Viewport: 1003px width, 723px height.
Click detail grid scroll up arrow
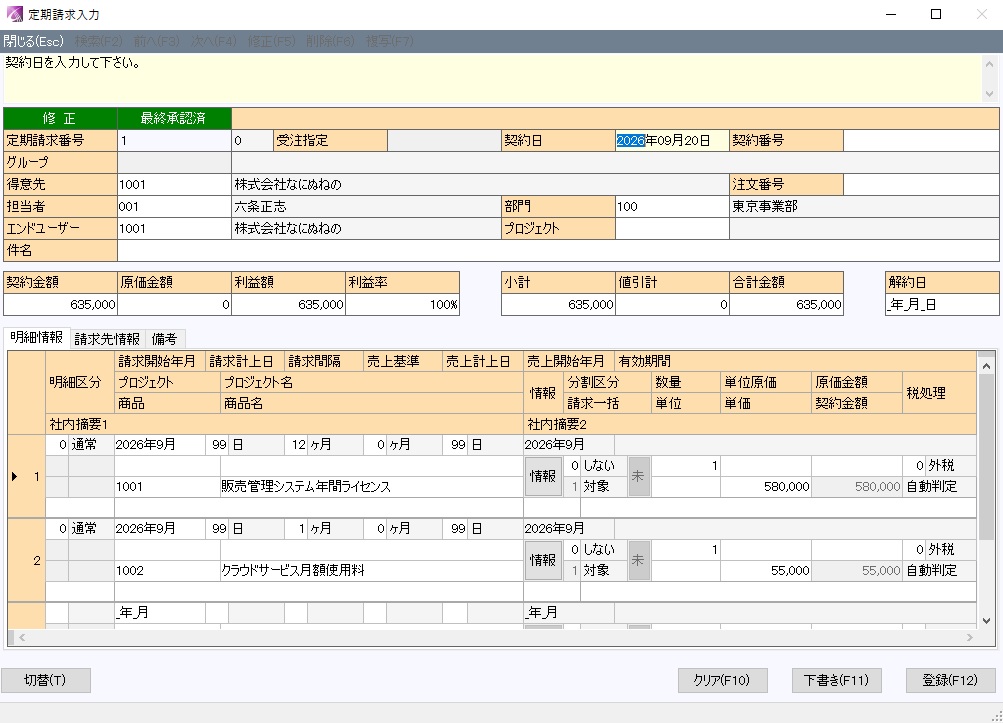pyautogui.click(x=986, y=366)
